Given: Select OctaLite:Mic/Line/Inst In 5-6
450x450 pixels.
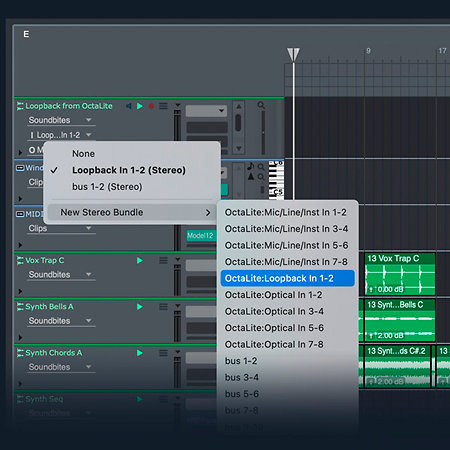Looking at the screenshot, I should 286,245.
